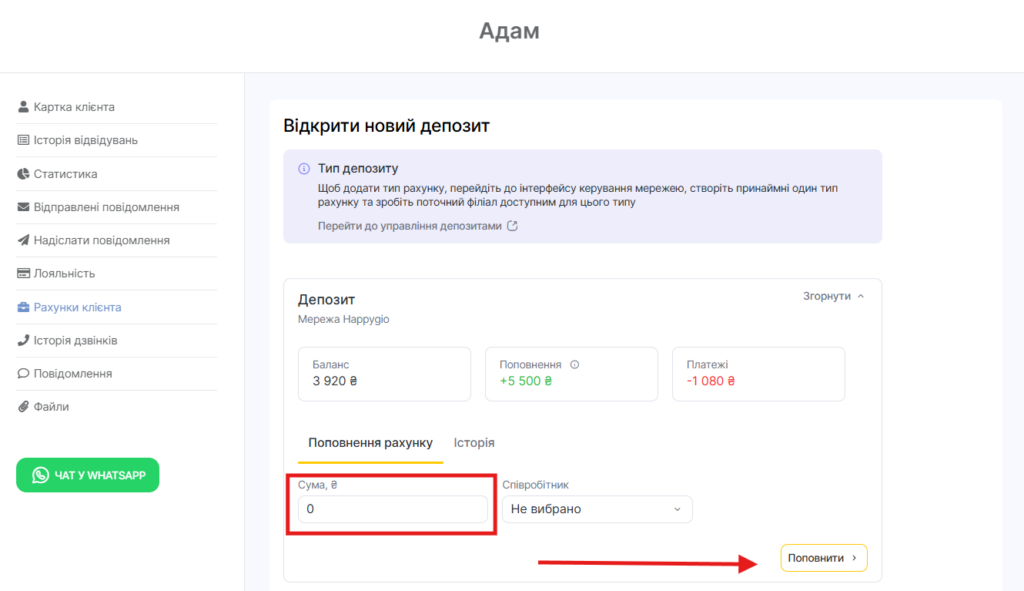The image size is (1024, 591).
Task: Collapse the deposit panel with Згорнути
Action: [833, 296]
